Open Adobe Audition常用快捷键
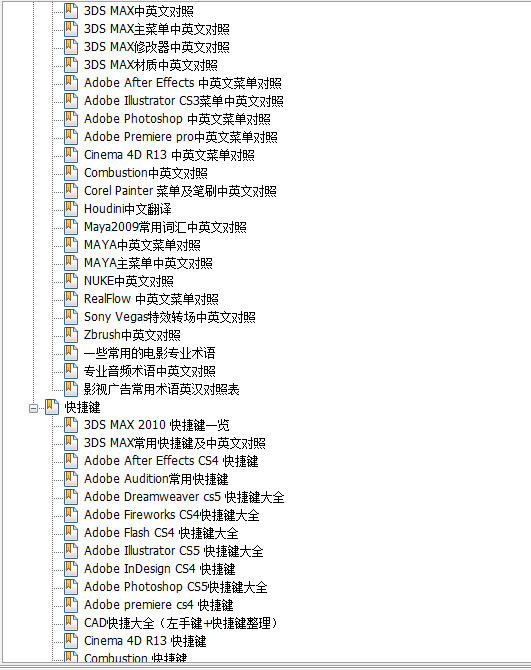The image size is (531, 670). [156, 479]
